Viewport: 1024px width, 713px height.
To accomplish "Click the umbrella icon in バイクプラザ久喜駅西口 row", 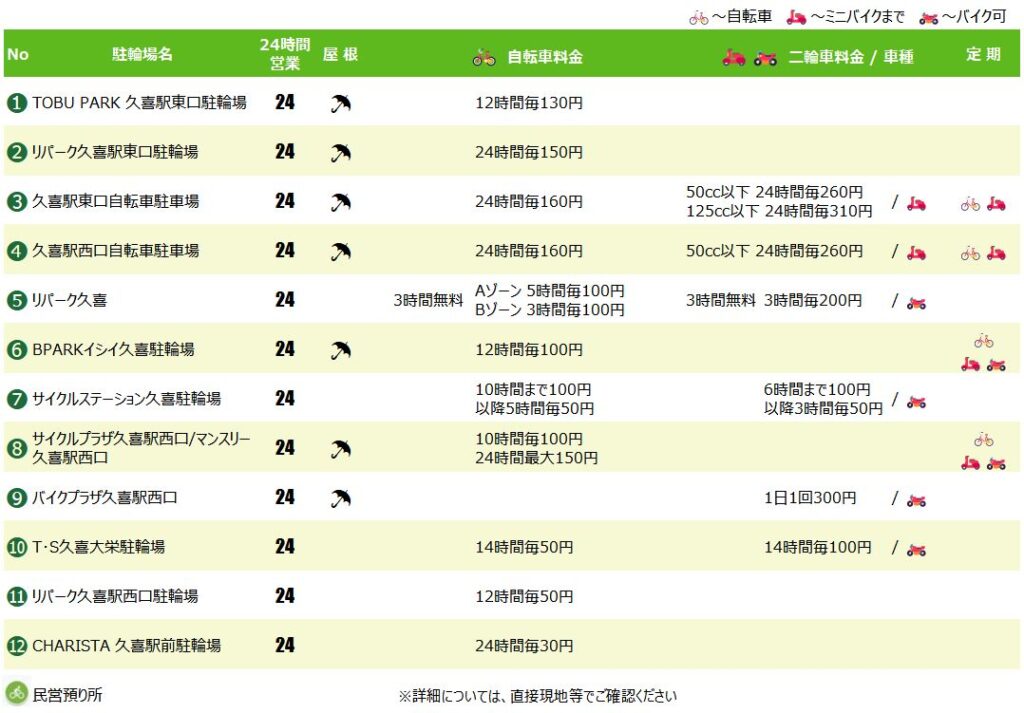I will pyautogui.click(x=341, y=498).
